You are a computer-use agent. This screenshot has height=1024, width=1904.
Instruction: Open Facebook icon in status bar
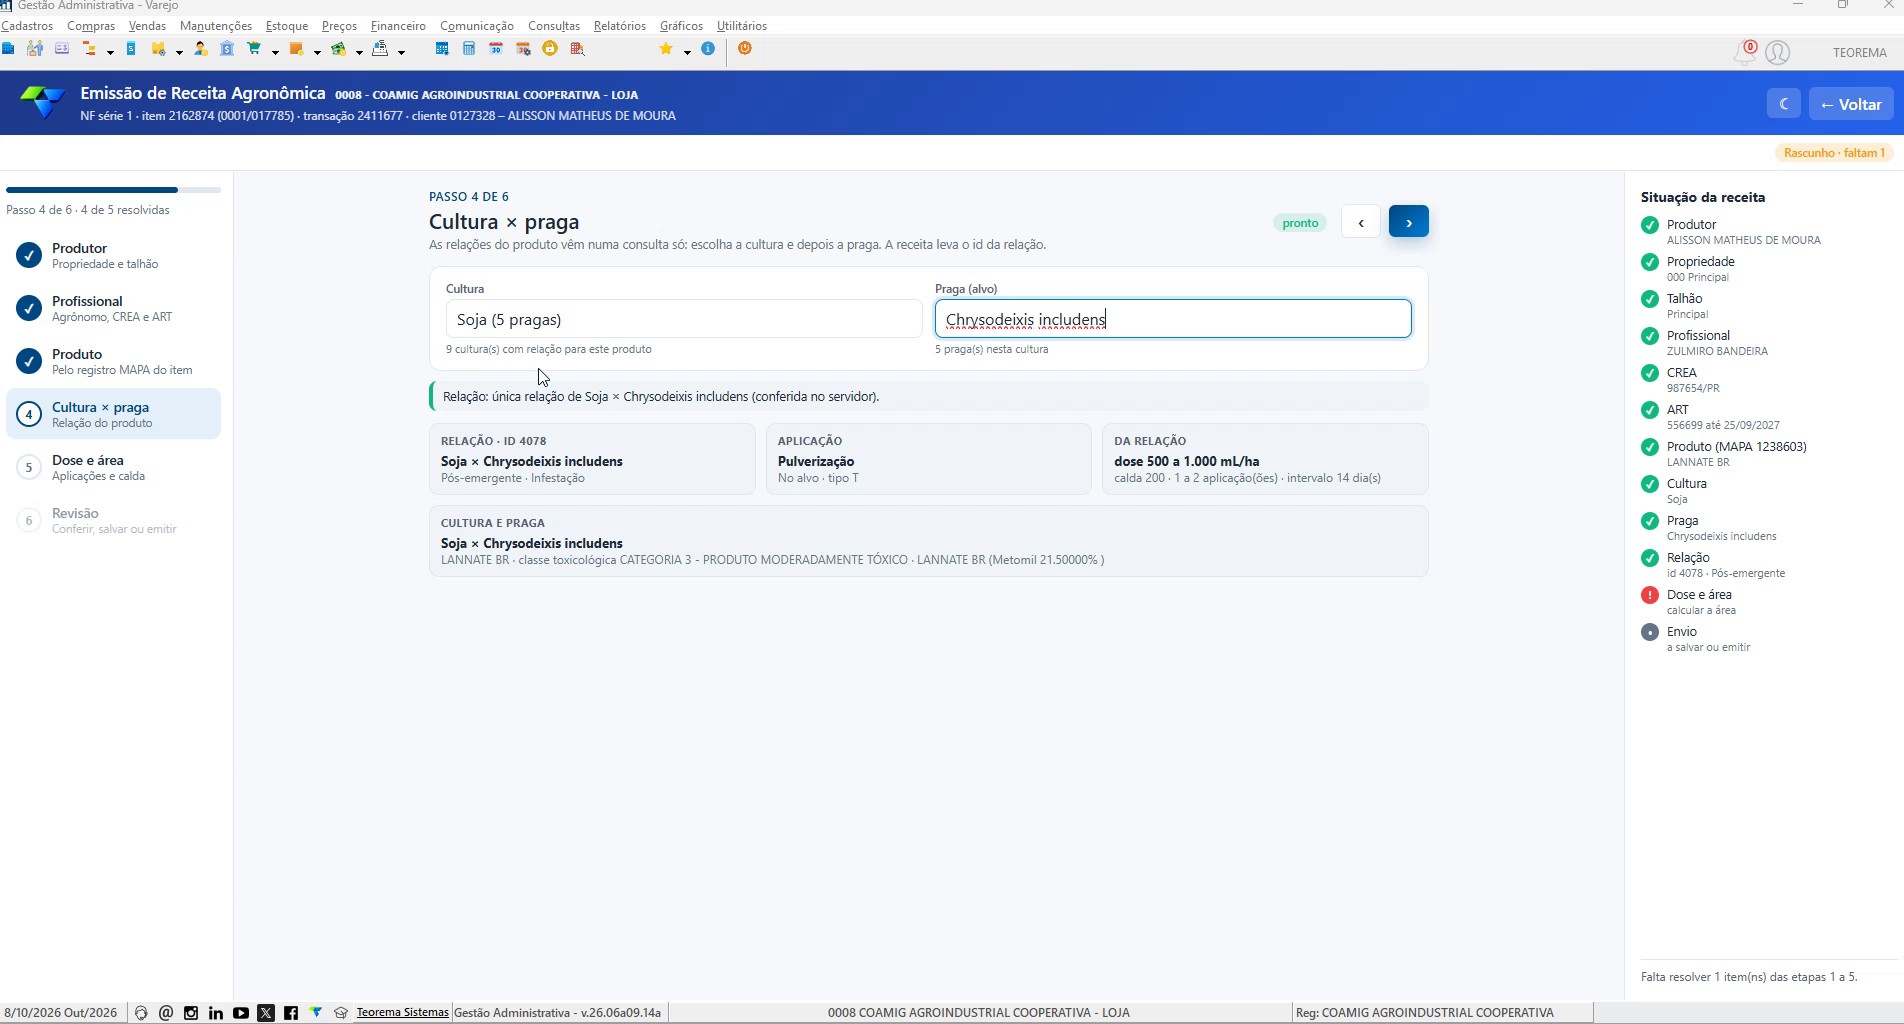coord(291,1013)
